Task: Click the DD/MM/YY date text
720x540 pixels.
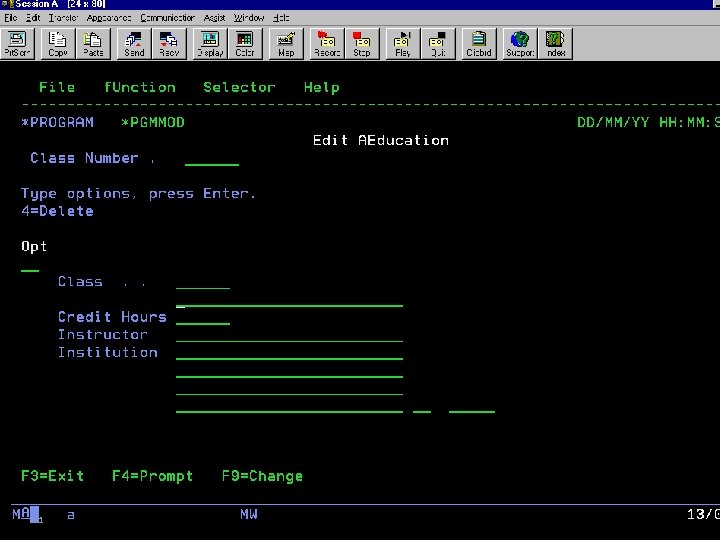Action: 613,123
